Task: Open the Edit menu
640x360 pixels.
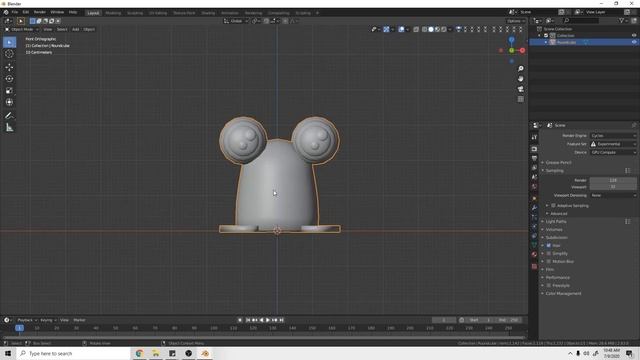Action: (26, 13)
